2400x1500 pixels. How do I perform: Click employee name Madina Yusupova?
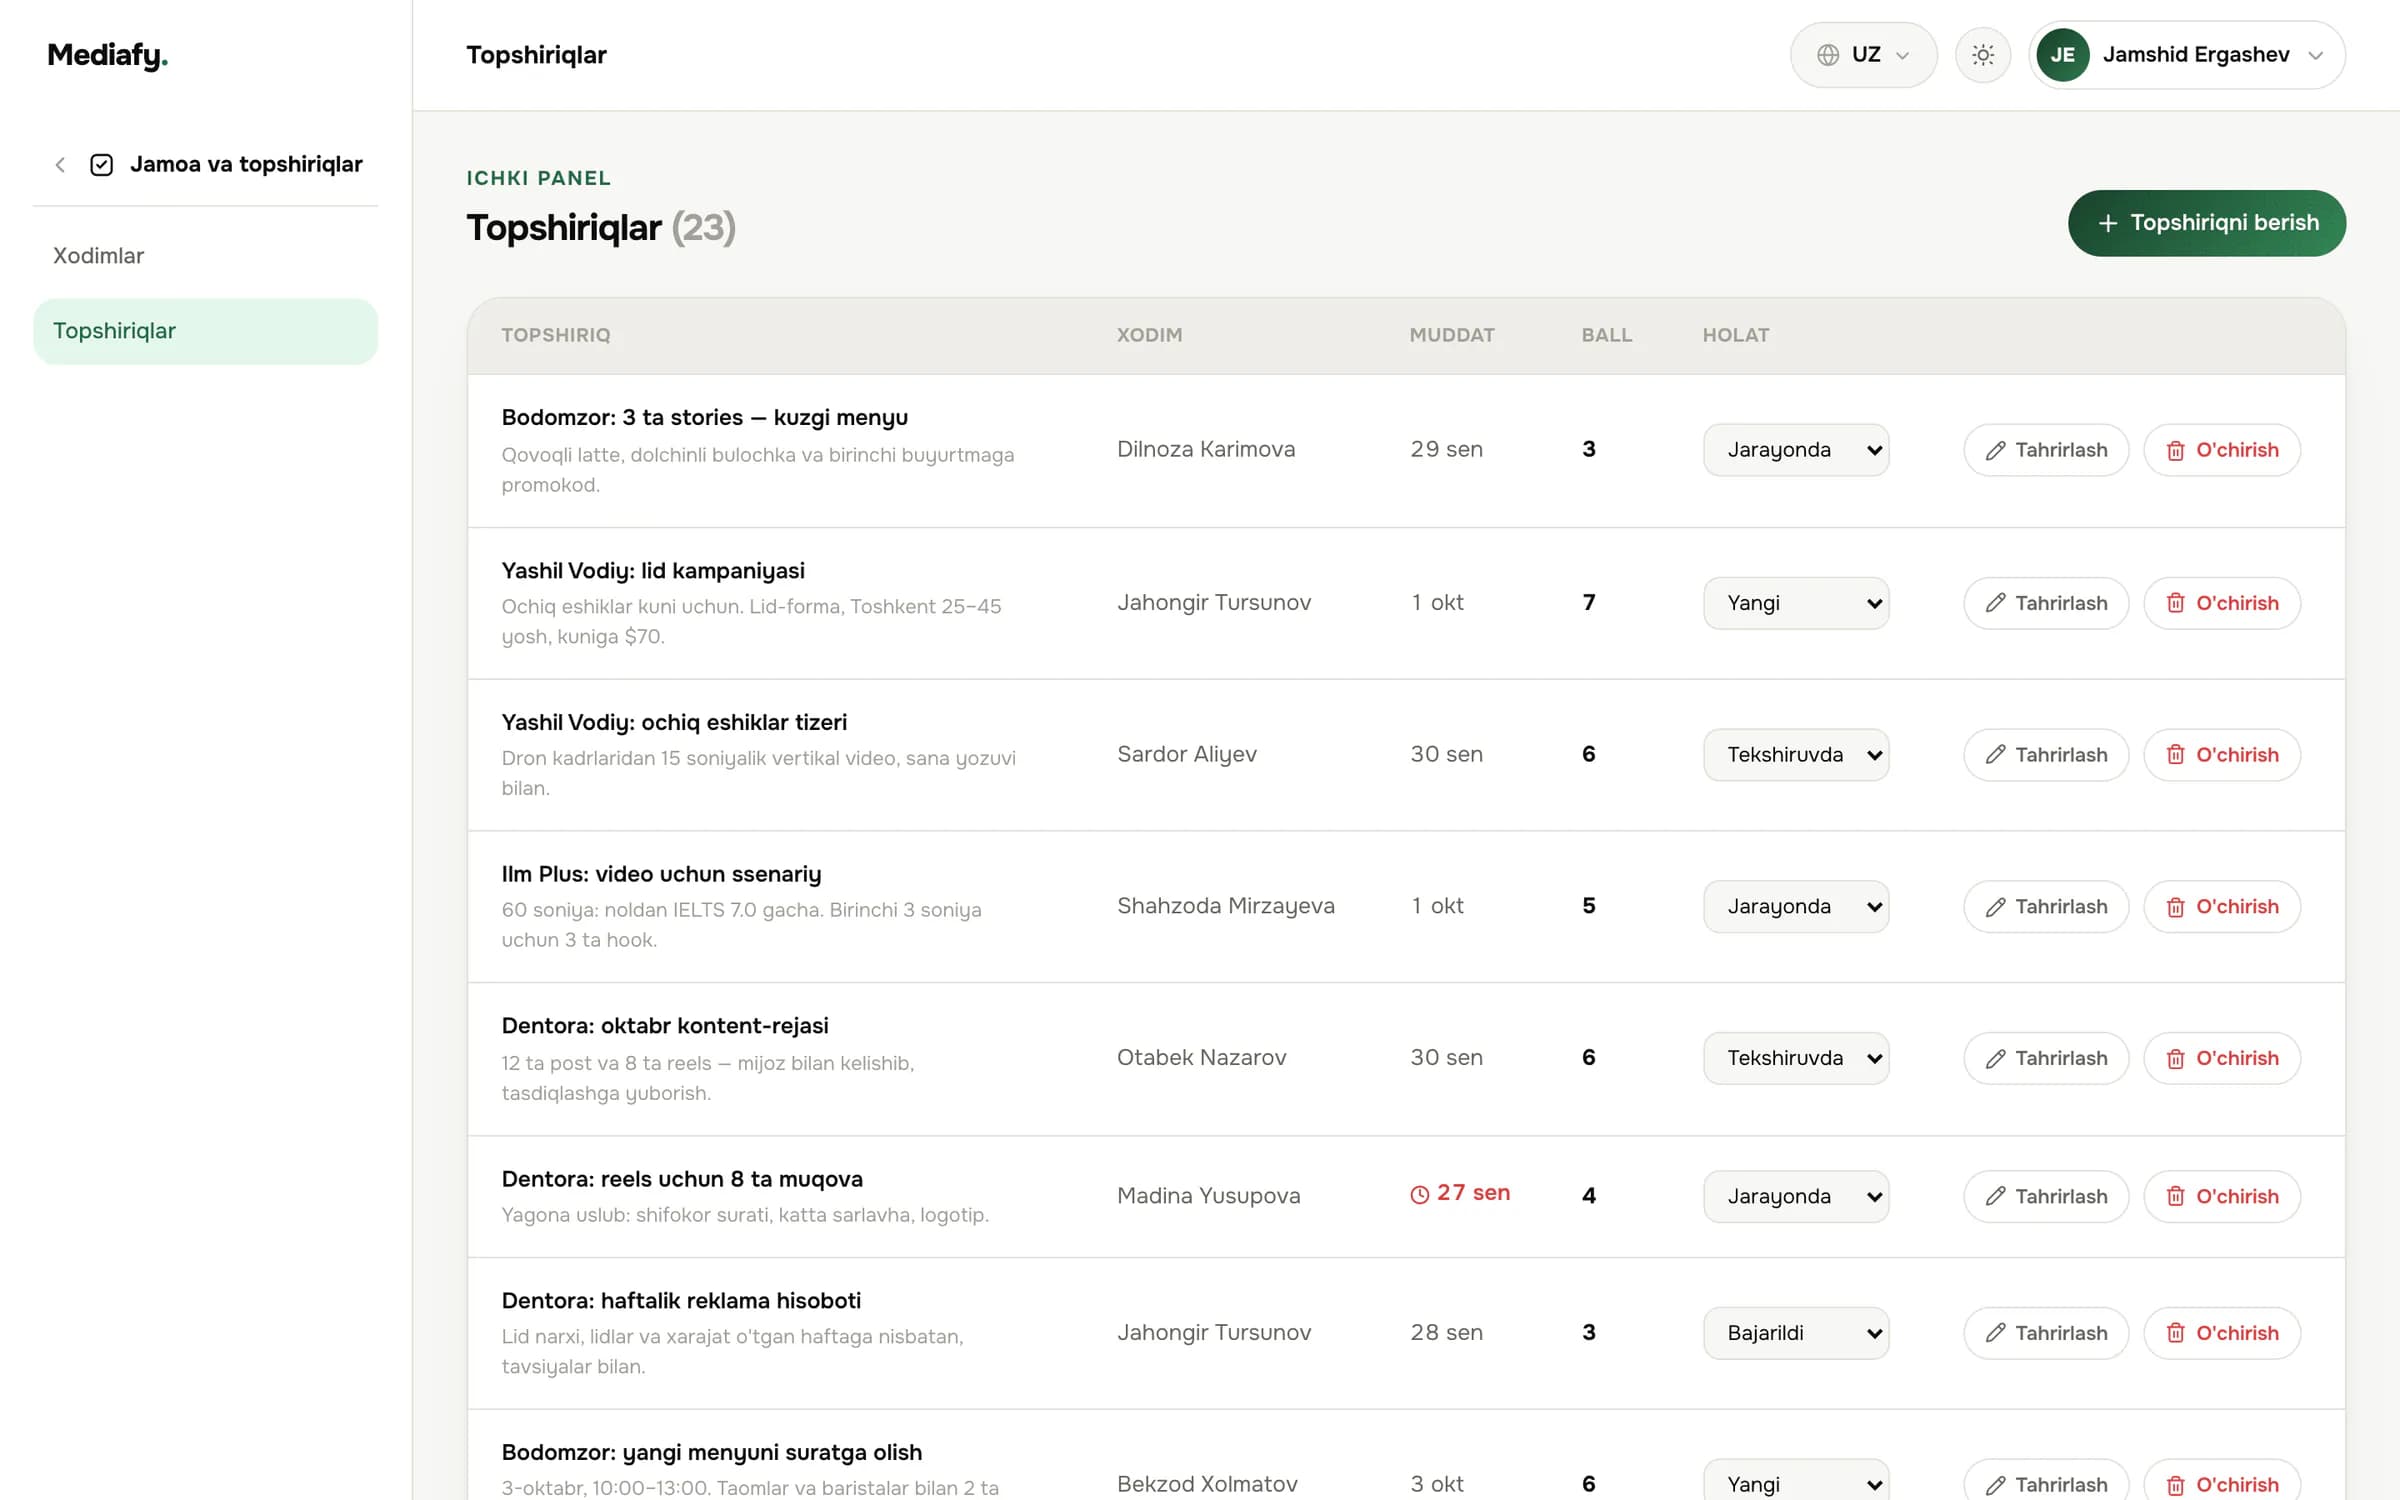(1209, 1196)
